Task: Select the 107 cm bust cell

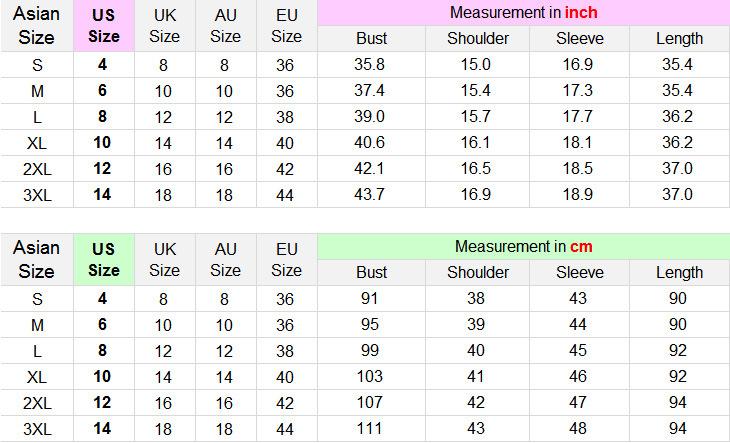Action: click(x=371, y=402)
